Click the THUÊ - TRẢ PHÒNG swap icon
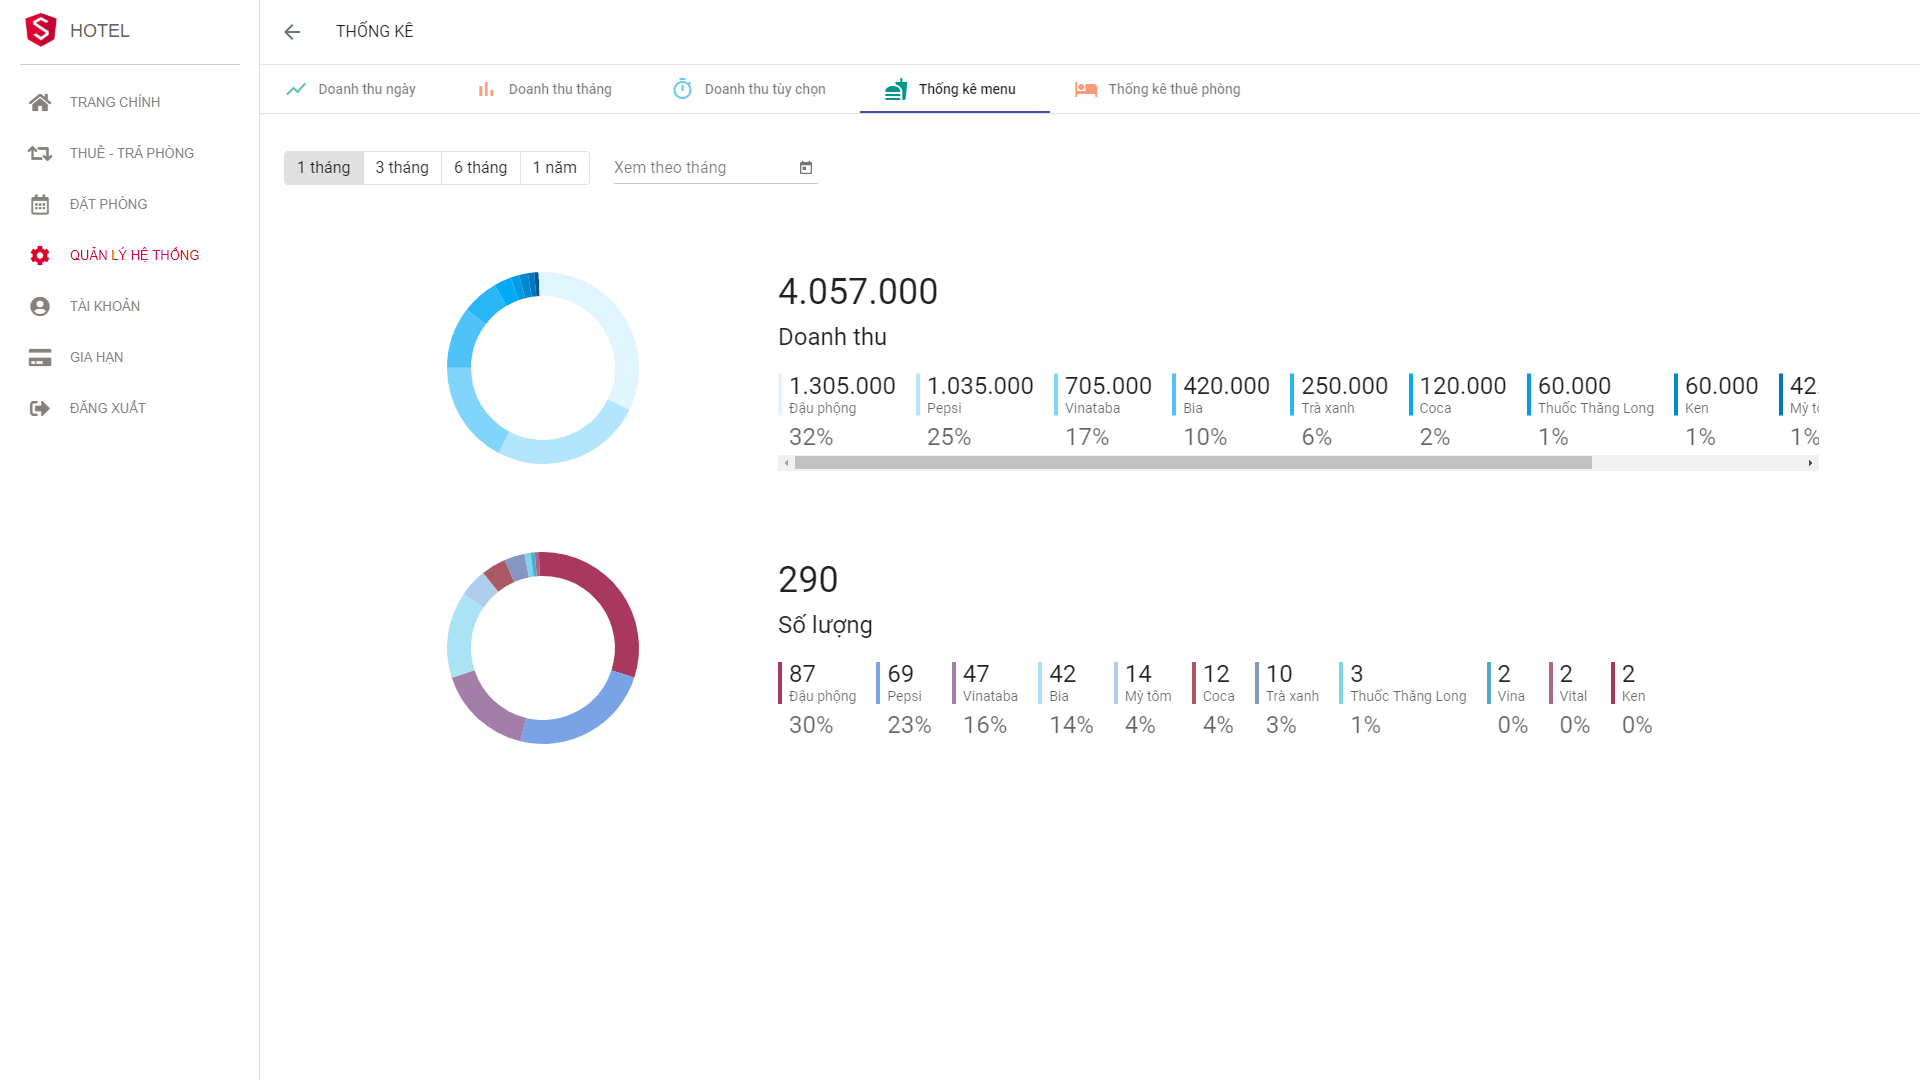The width and height of the screenshot is (1920, 1080). pyautogui.click(x=40, y=153)
